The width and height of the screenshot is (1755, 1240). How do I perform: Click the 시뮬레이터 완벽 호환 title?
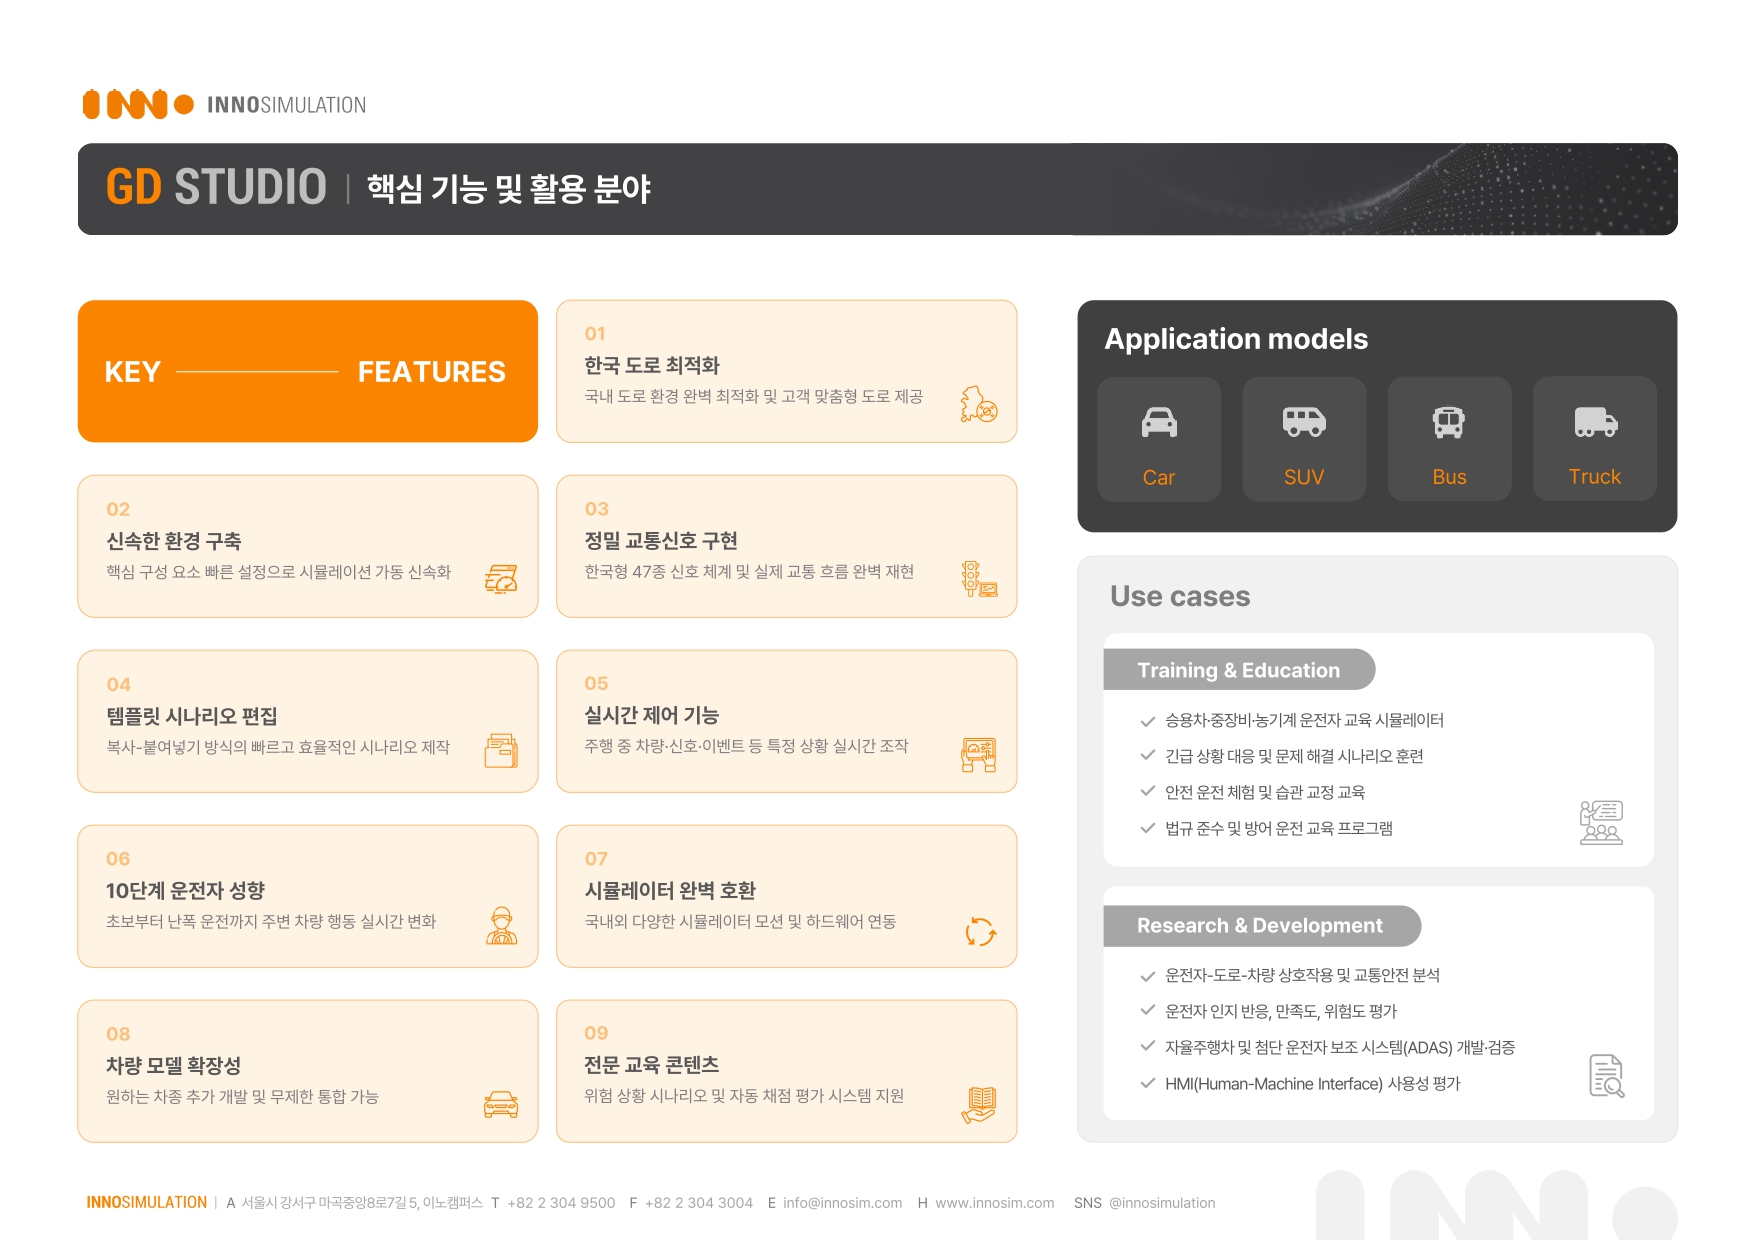pyautogui.click(x=670, y=890)
